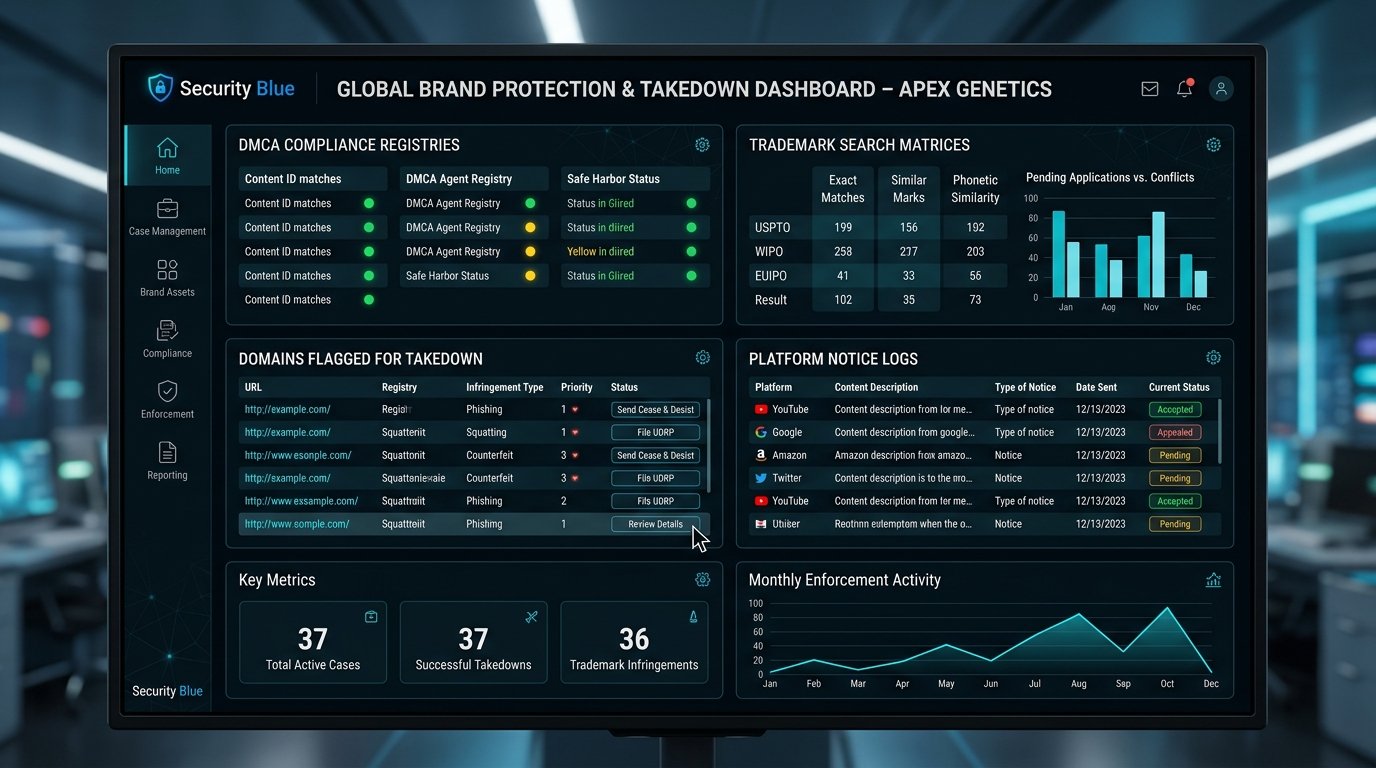Click the 'Status in diired' entry
1376x768 pixels.
600,228
